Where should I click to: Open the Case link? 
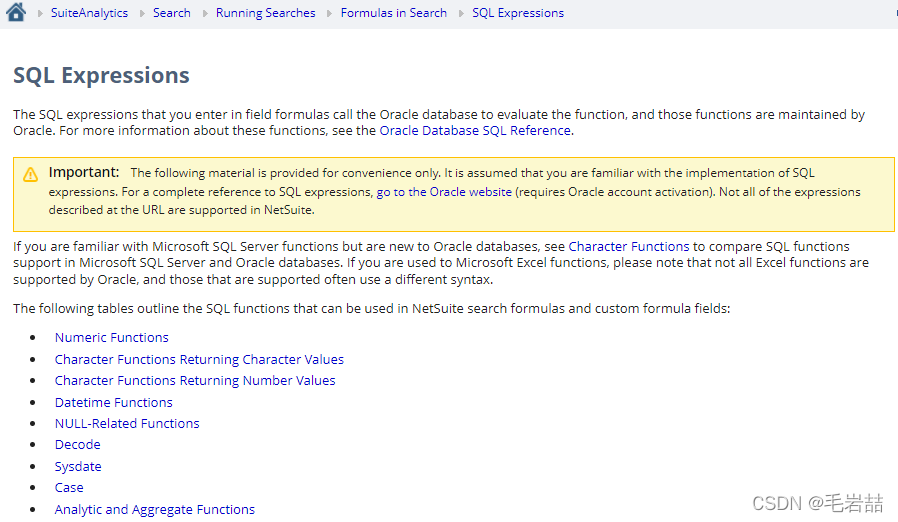69,488
